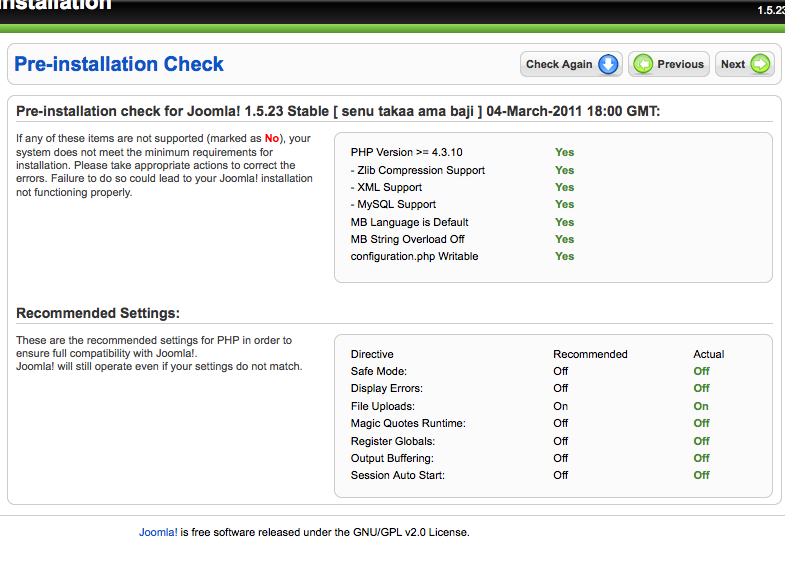
Task: Click the blue down-arrow Check Again icon
Action: click(608, 64)
